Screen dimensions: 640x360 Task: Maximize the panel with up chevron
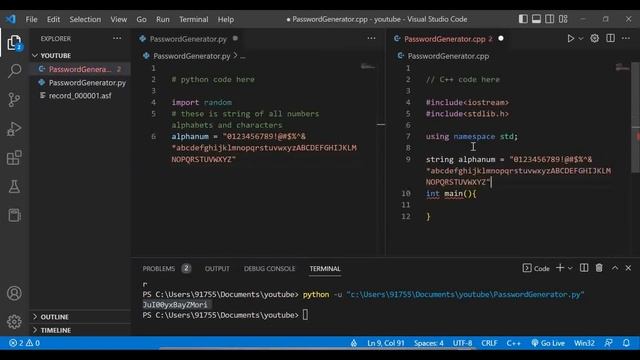pyautogui.click(x=615, y=268)
